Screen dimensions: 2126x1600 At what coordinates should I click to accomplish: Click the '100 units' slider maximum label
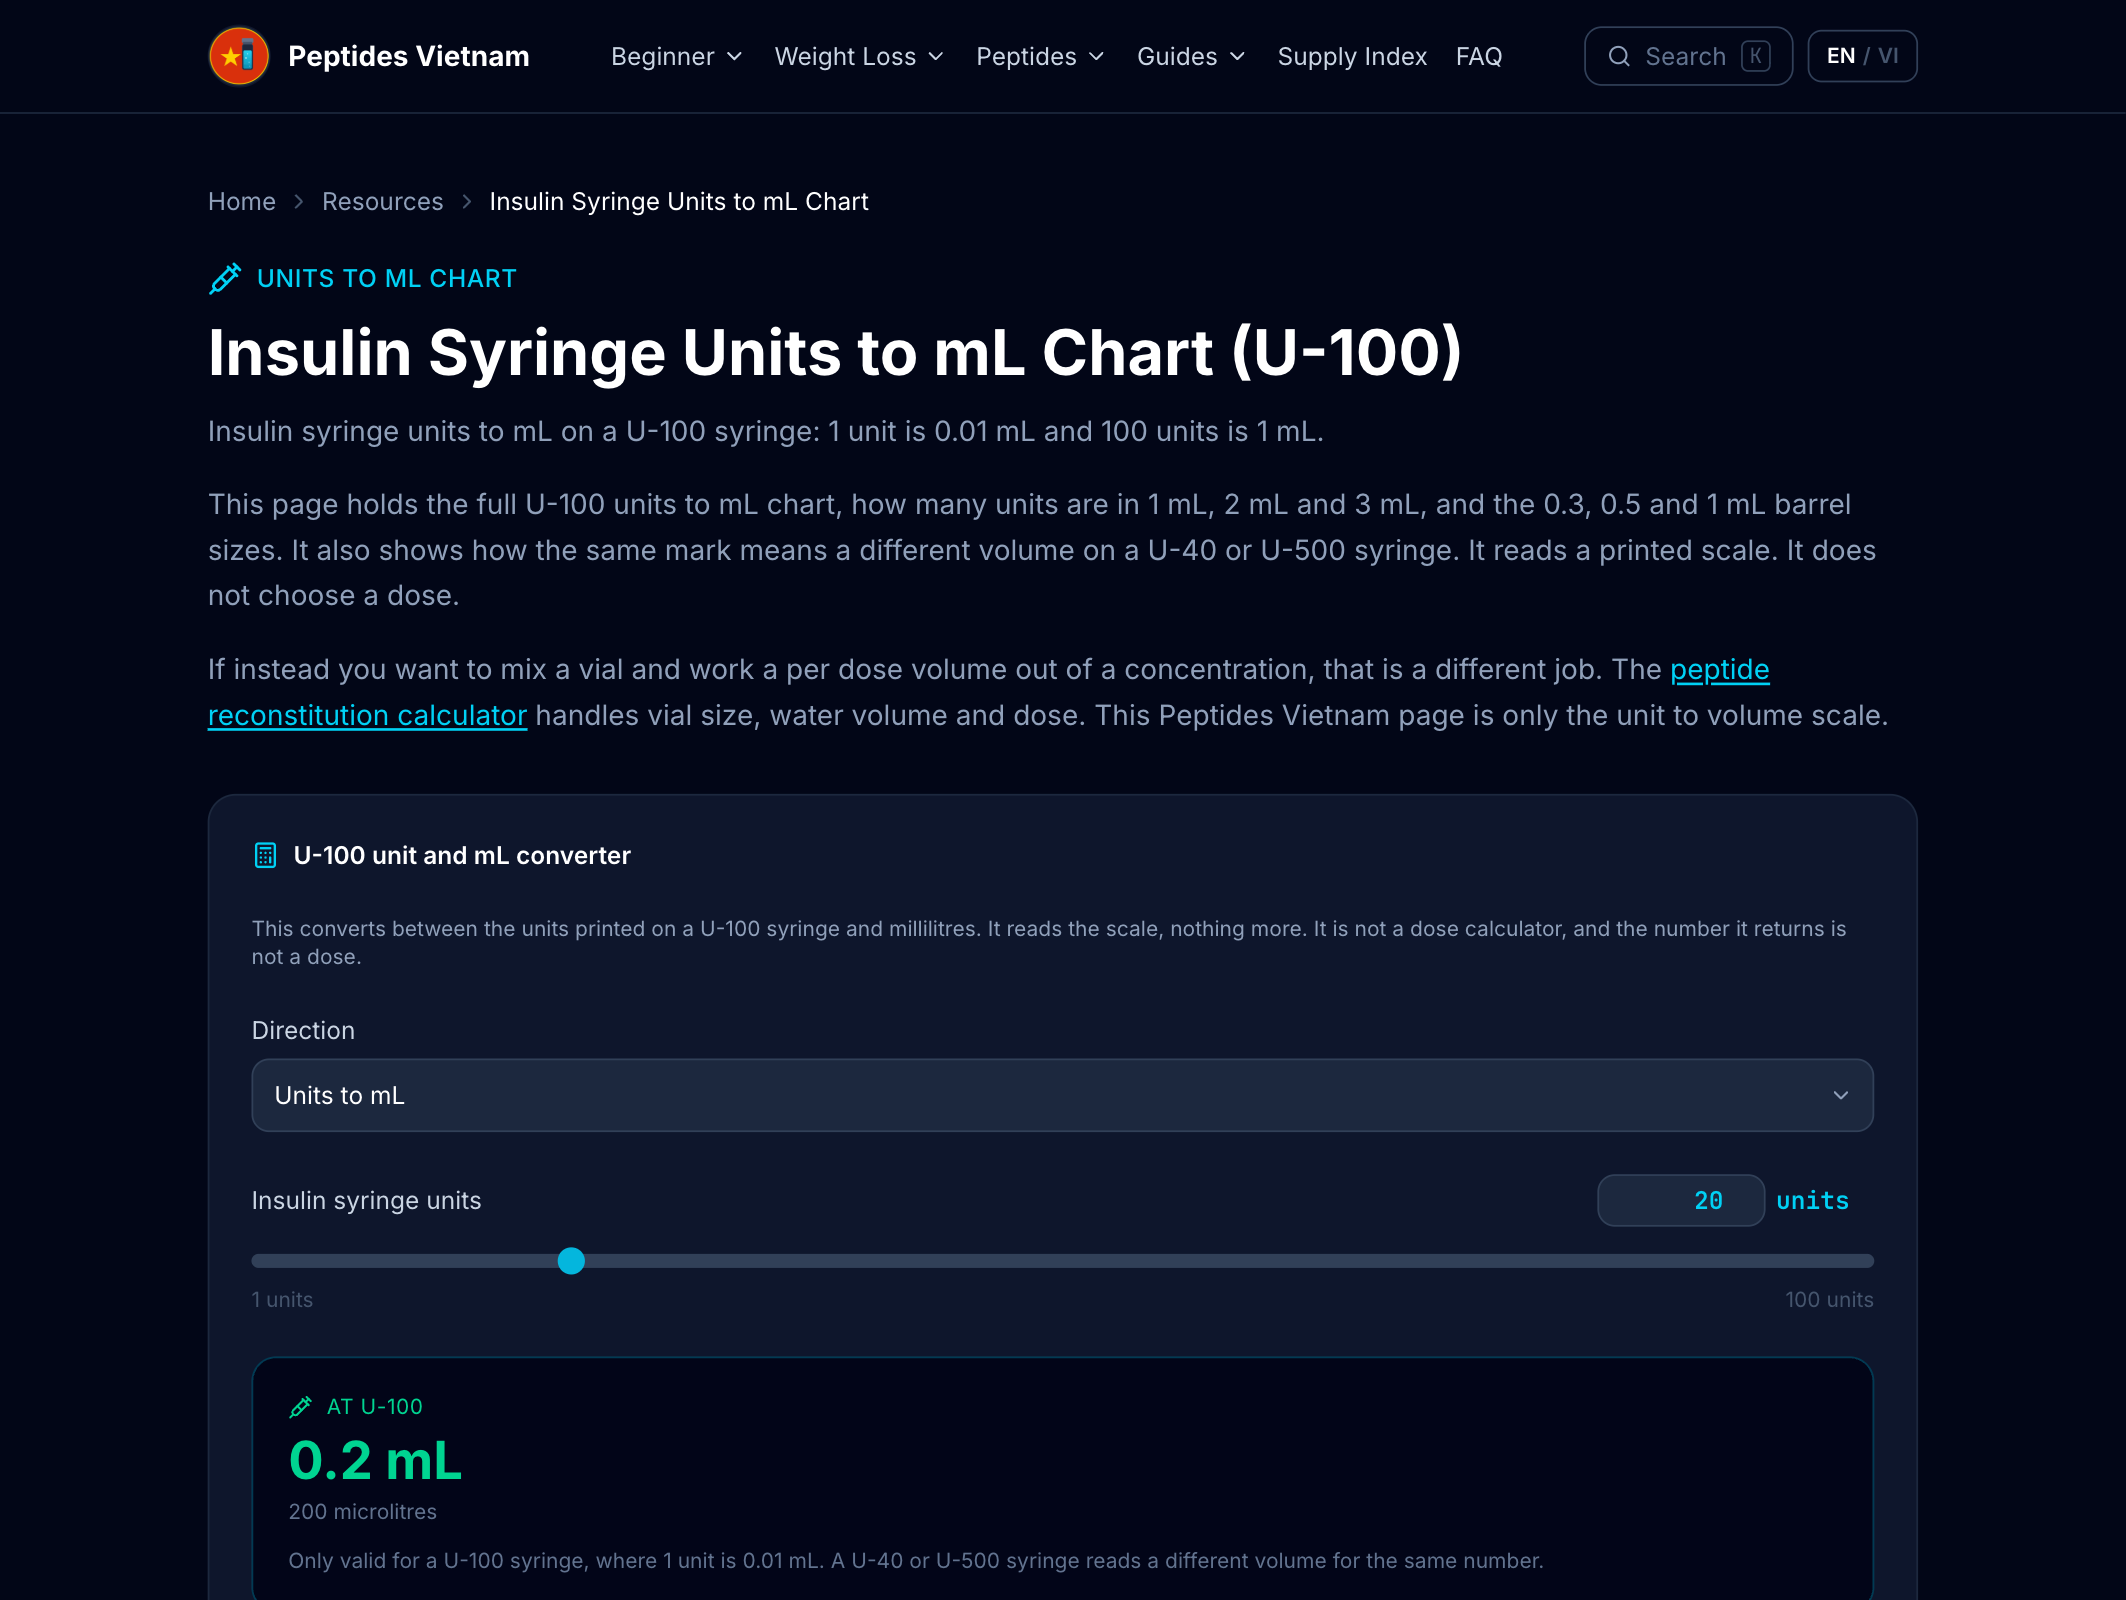(1829, 1300)
